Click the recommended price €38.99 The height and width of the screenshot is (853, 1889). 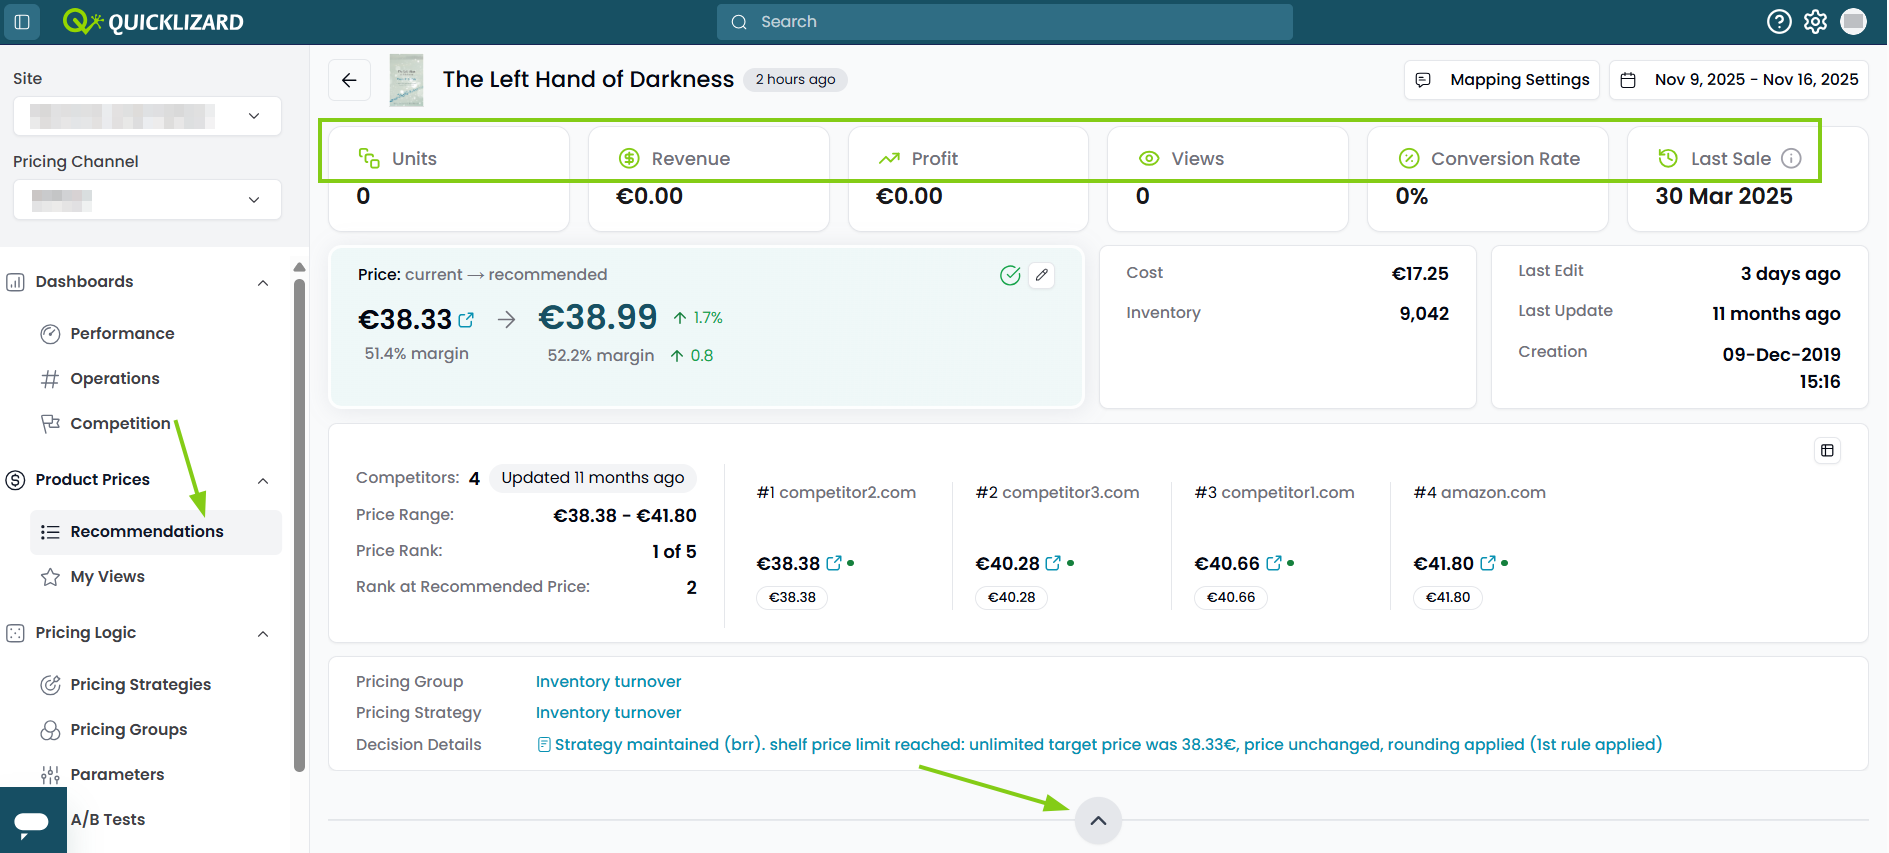598,318
